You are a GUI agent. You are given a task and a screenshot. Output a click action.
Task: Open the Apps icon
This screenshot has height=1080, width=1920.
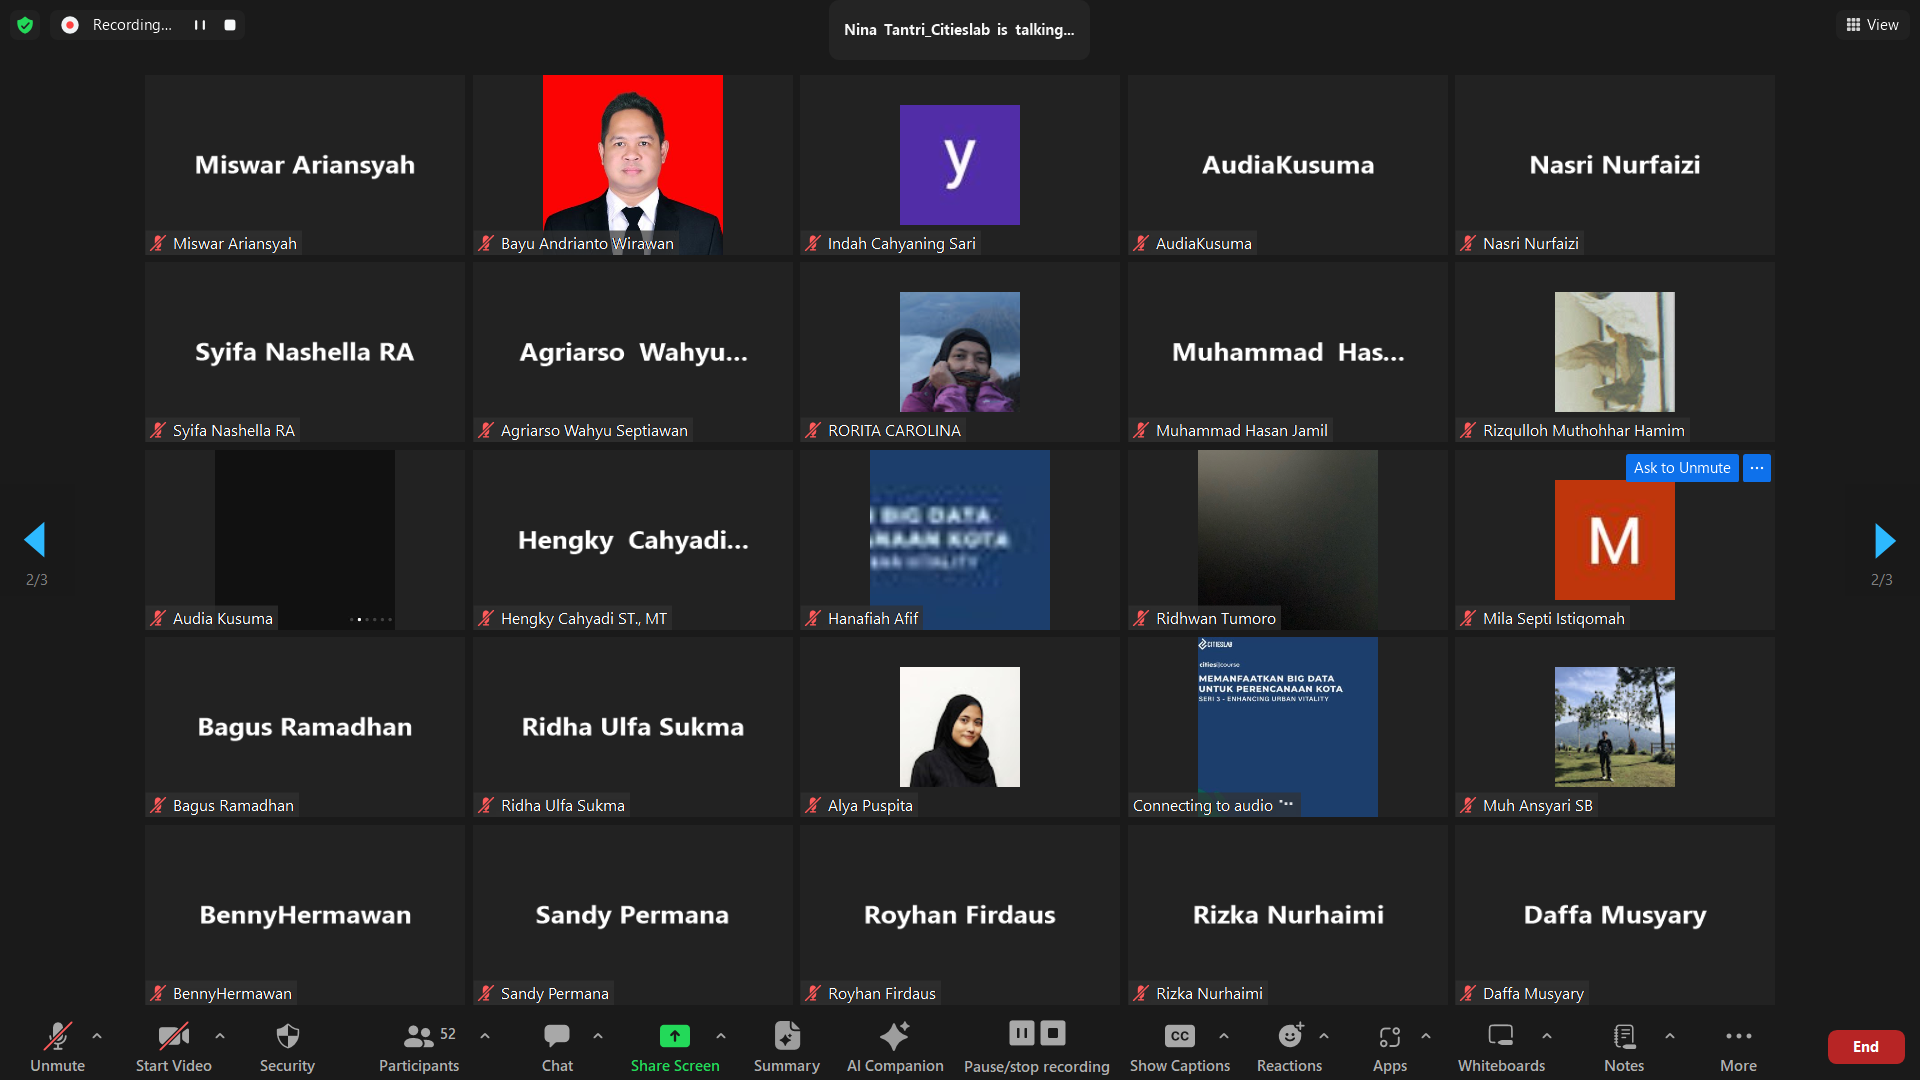point(1389,1036)
